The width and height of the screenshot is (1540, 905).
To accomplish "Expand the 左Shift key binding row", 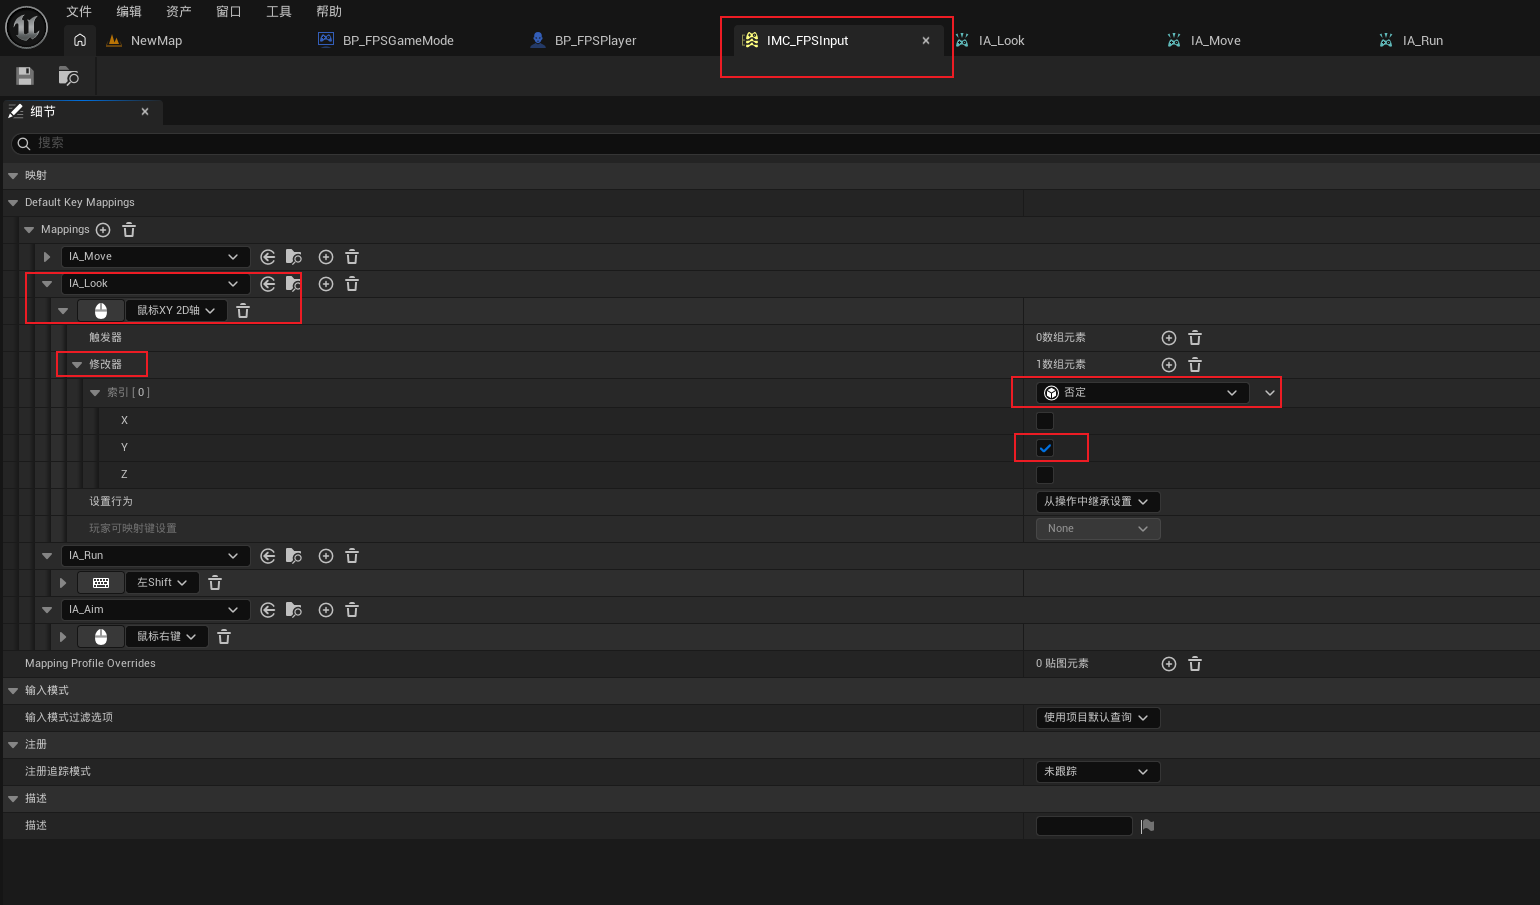I will (x=63, y=583).
